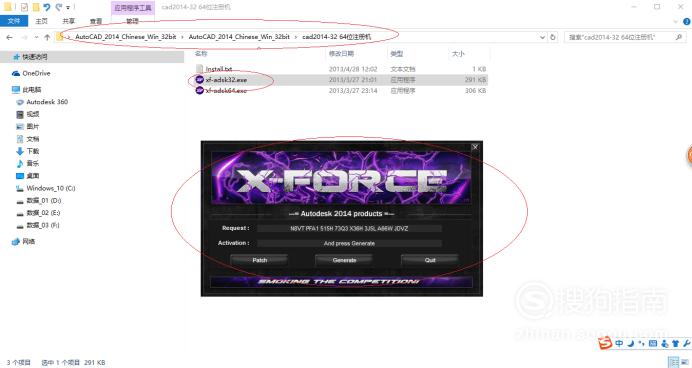Click the first AutoCAD_2014_Chinese_Win_32bit breadcrumb

click(126, 37)
